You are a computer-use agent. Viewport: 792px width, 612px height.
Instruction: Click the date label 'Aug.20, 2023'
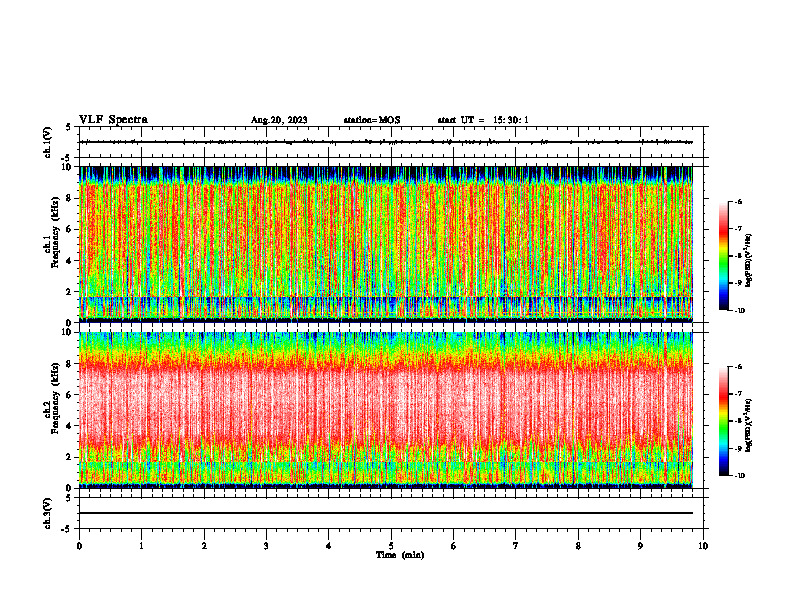(x=279, y=120)
